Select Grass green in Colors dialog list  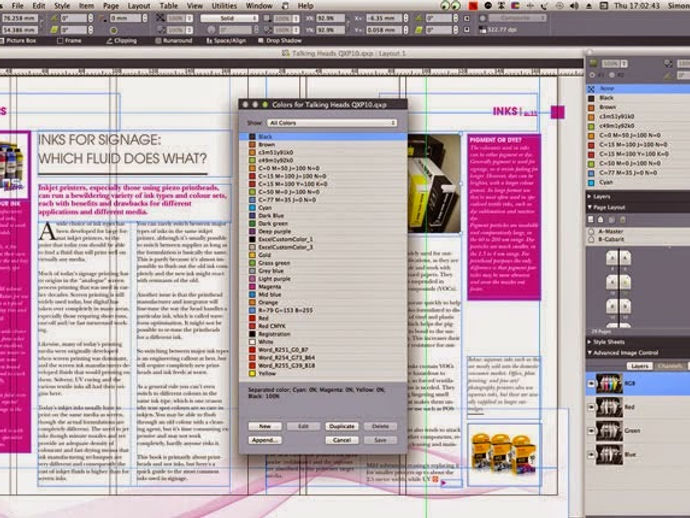pyautogui.click(x=323, y=263)
